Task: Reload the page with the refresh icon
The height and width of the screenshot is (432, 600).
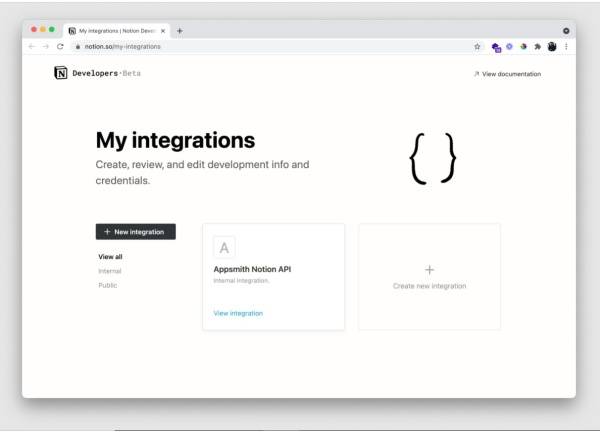Action: 60,46
